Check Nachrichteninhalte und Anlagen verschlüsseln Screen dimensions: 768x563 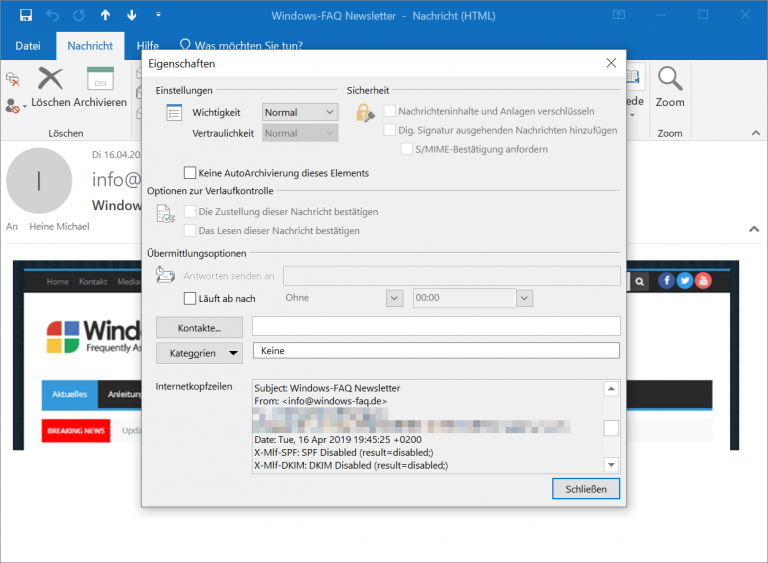click(390, 111)
